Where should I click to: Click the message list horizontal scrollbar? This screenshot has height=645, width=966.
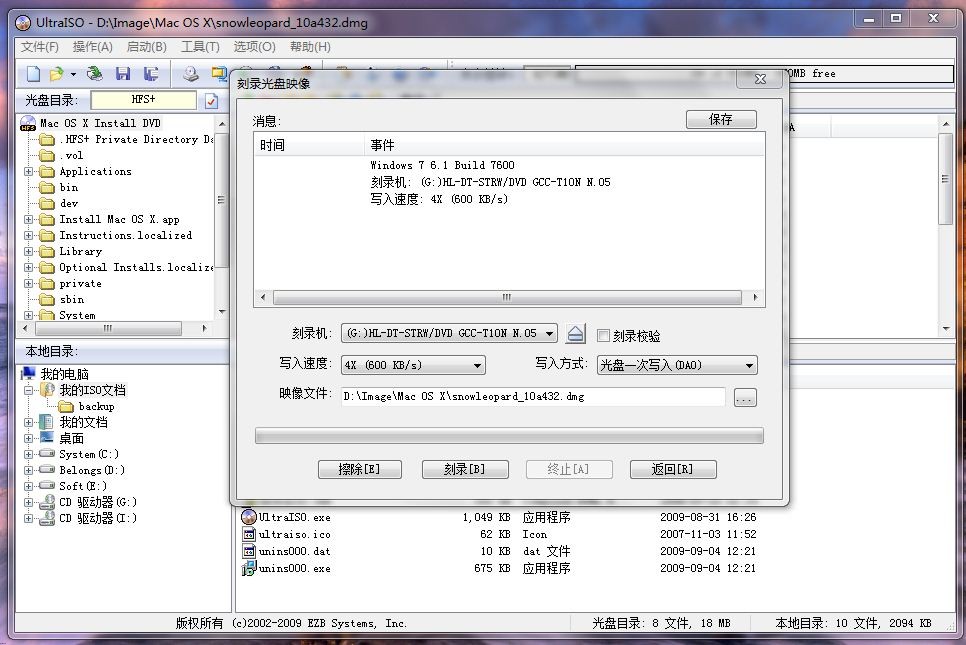click(509, 298)
